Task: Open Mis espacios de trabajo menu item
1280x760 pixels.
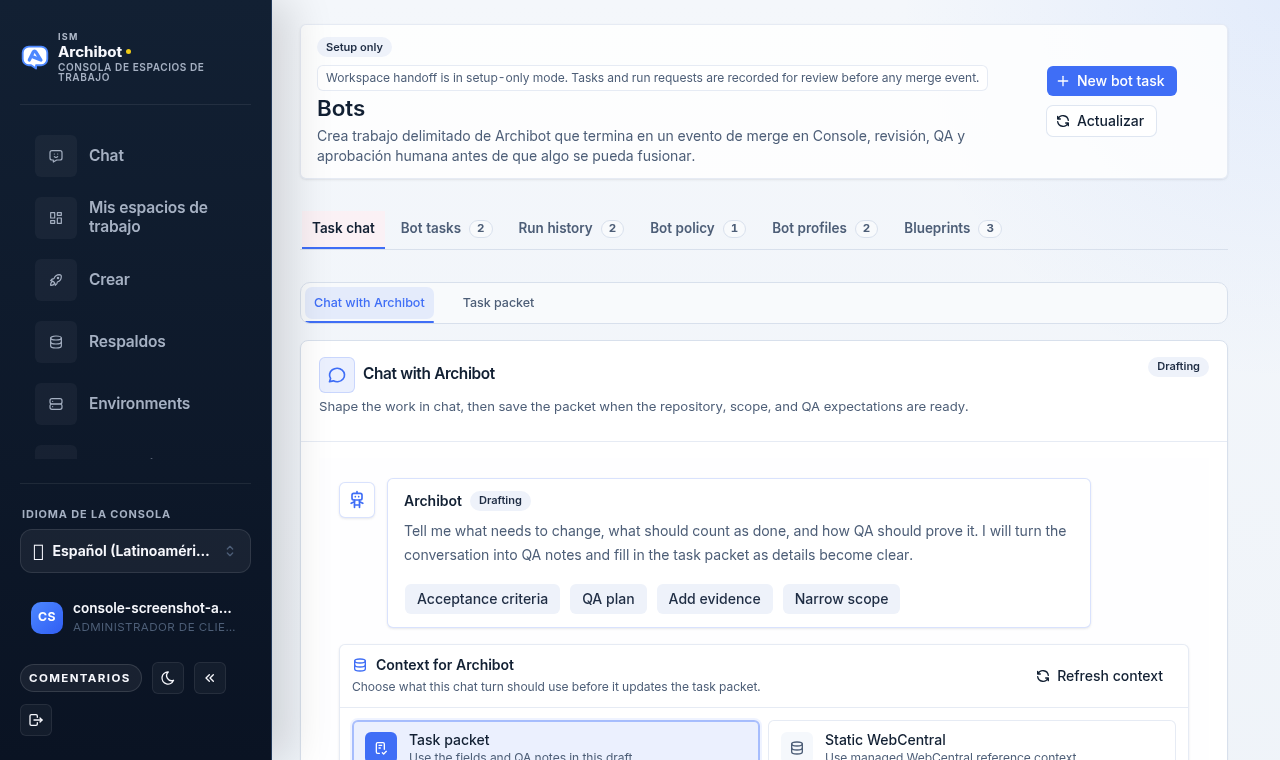Action: pos(135,218)
